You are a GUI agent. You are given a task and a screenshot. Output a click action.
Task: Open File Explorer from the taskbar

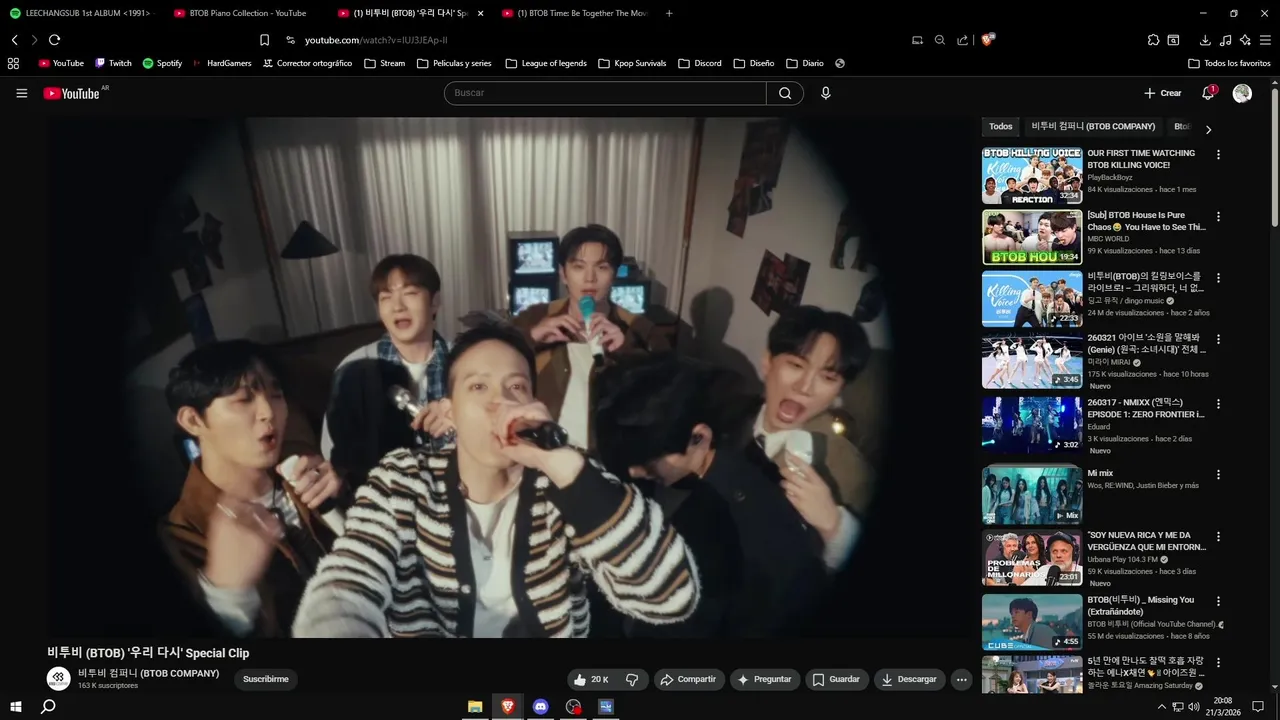click(475, 707)
